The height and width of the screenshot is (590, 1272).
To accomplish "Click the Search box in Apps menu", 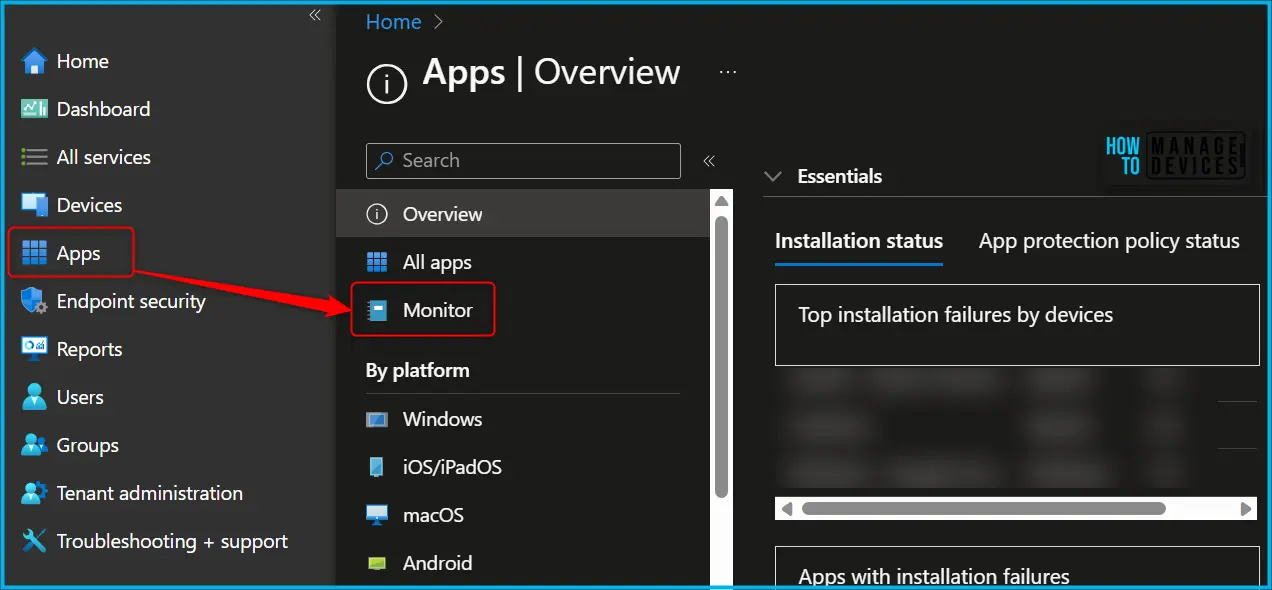I will coord(523,161).
